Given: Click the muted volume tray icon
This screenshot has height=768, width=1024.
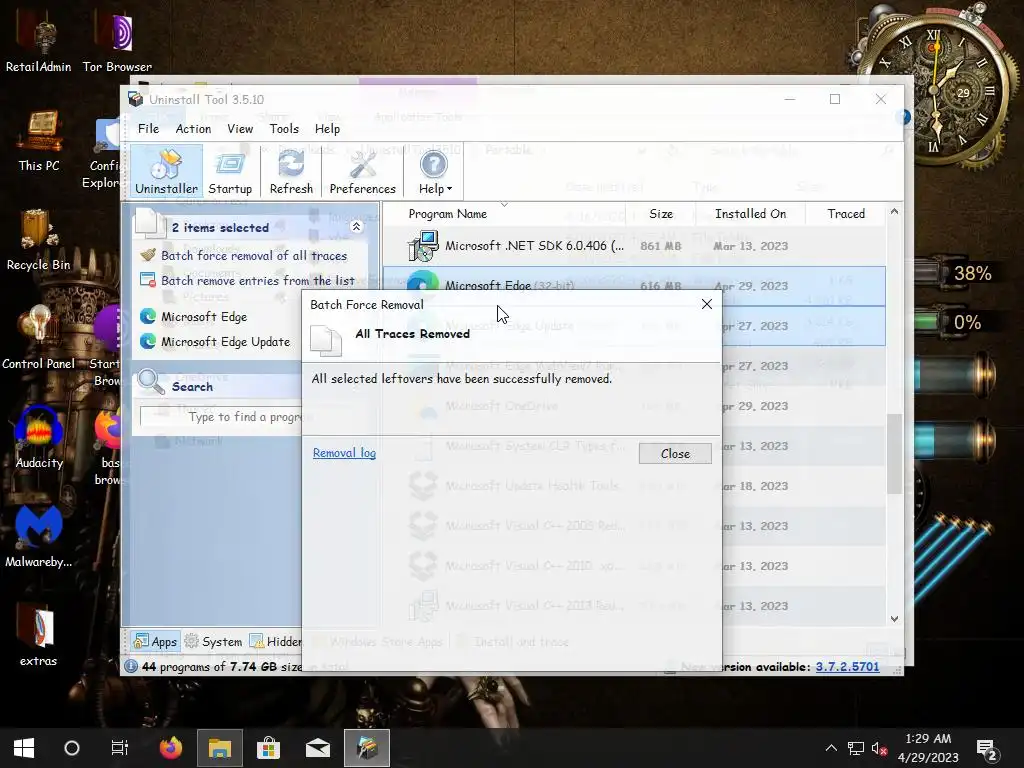Looking at the screenshot, I should click(x=879, y=748).
